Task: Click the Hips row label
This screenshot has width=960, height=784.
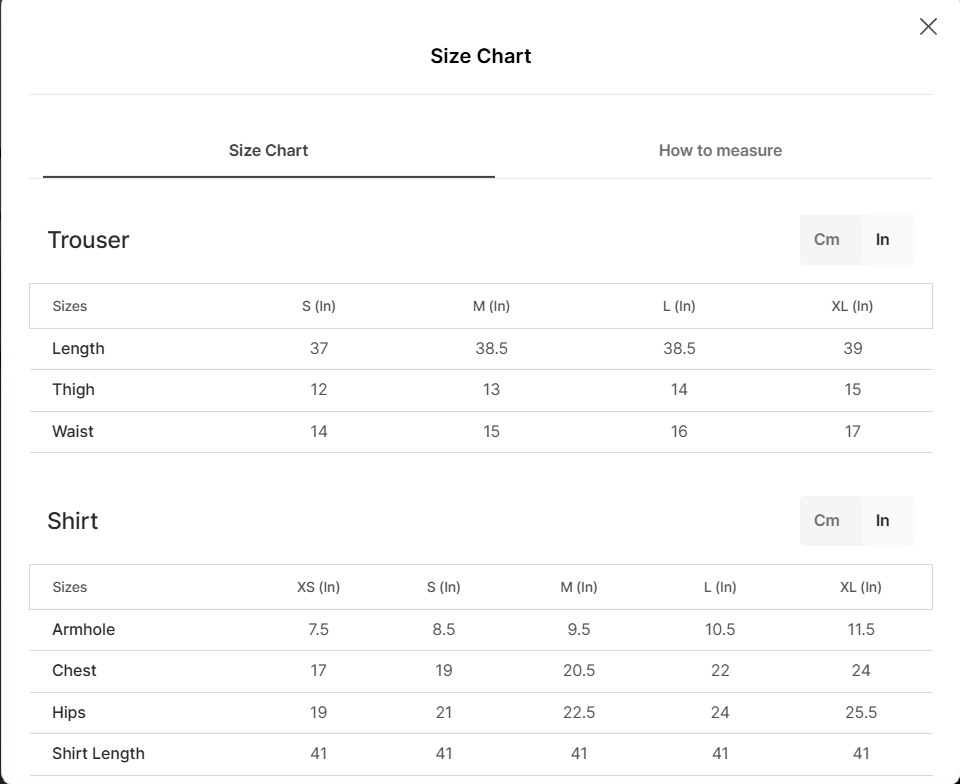Action: (x=69, y=712)
